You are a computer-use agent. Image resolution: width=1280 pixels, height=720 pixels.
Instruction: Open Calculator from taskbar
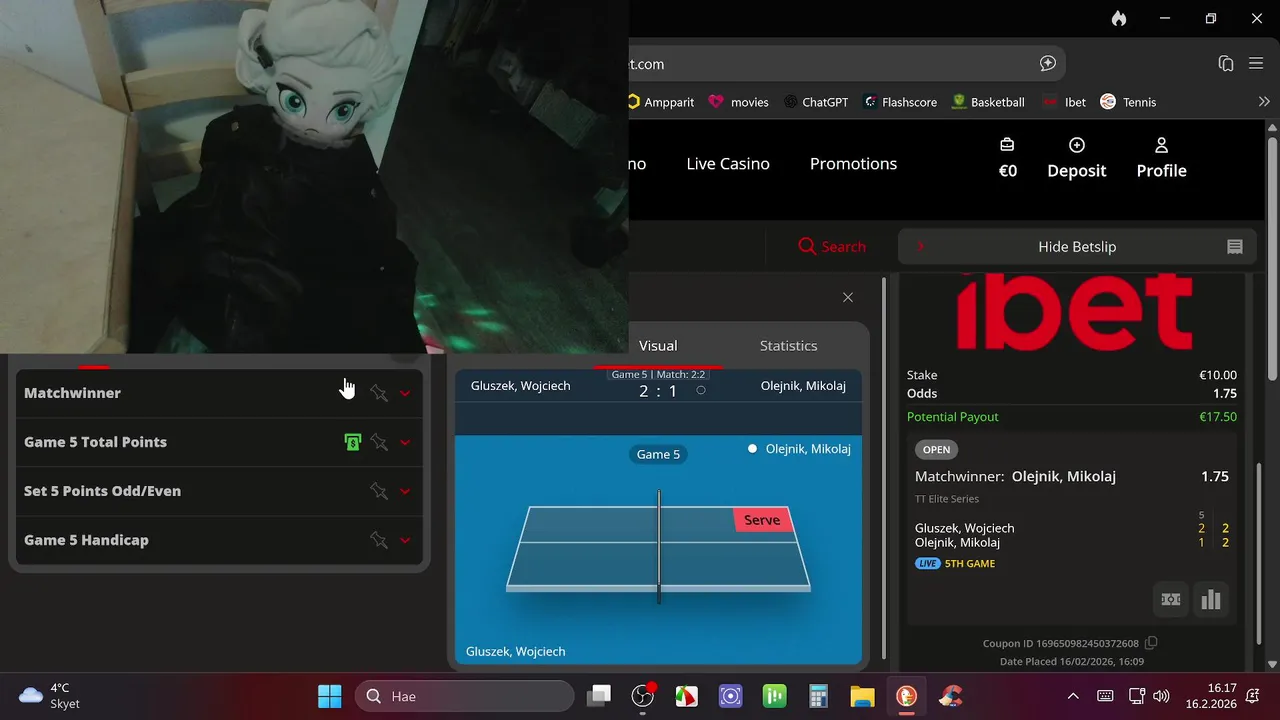(819, 696)
